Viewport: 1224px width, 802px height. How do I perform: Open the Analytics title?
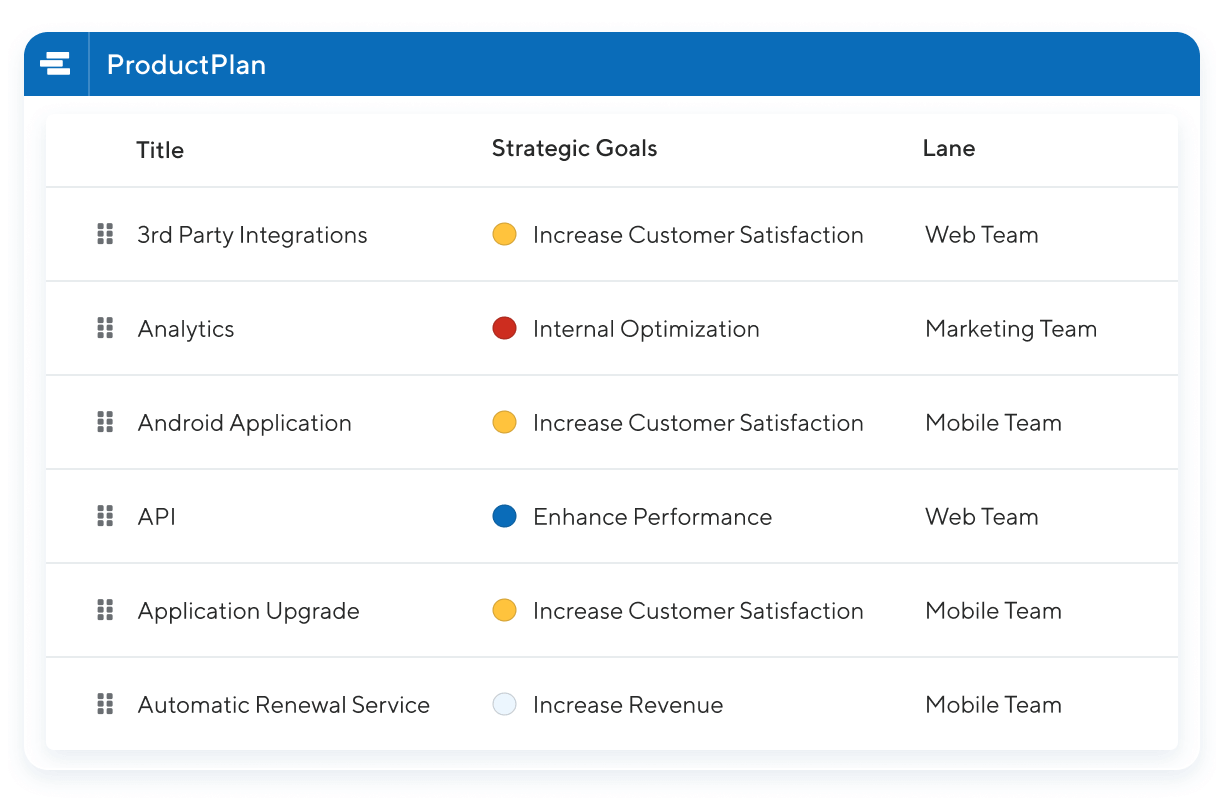tap(186, 329)
